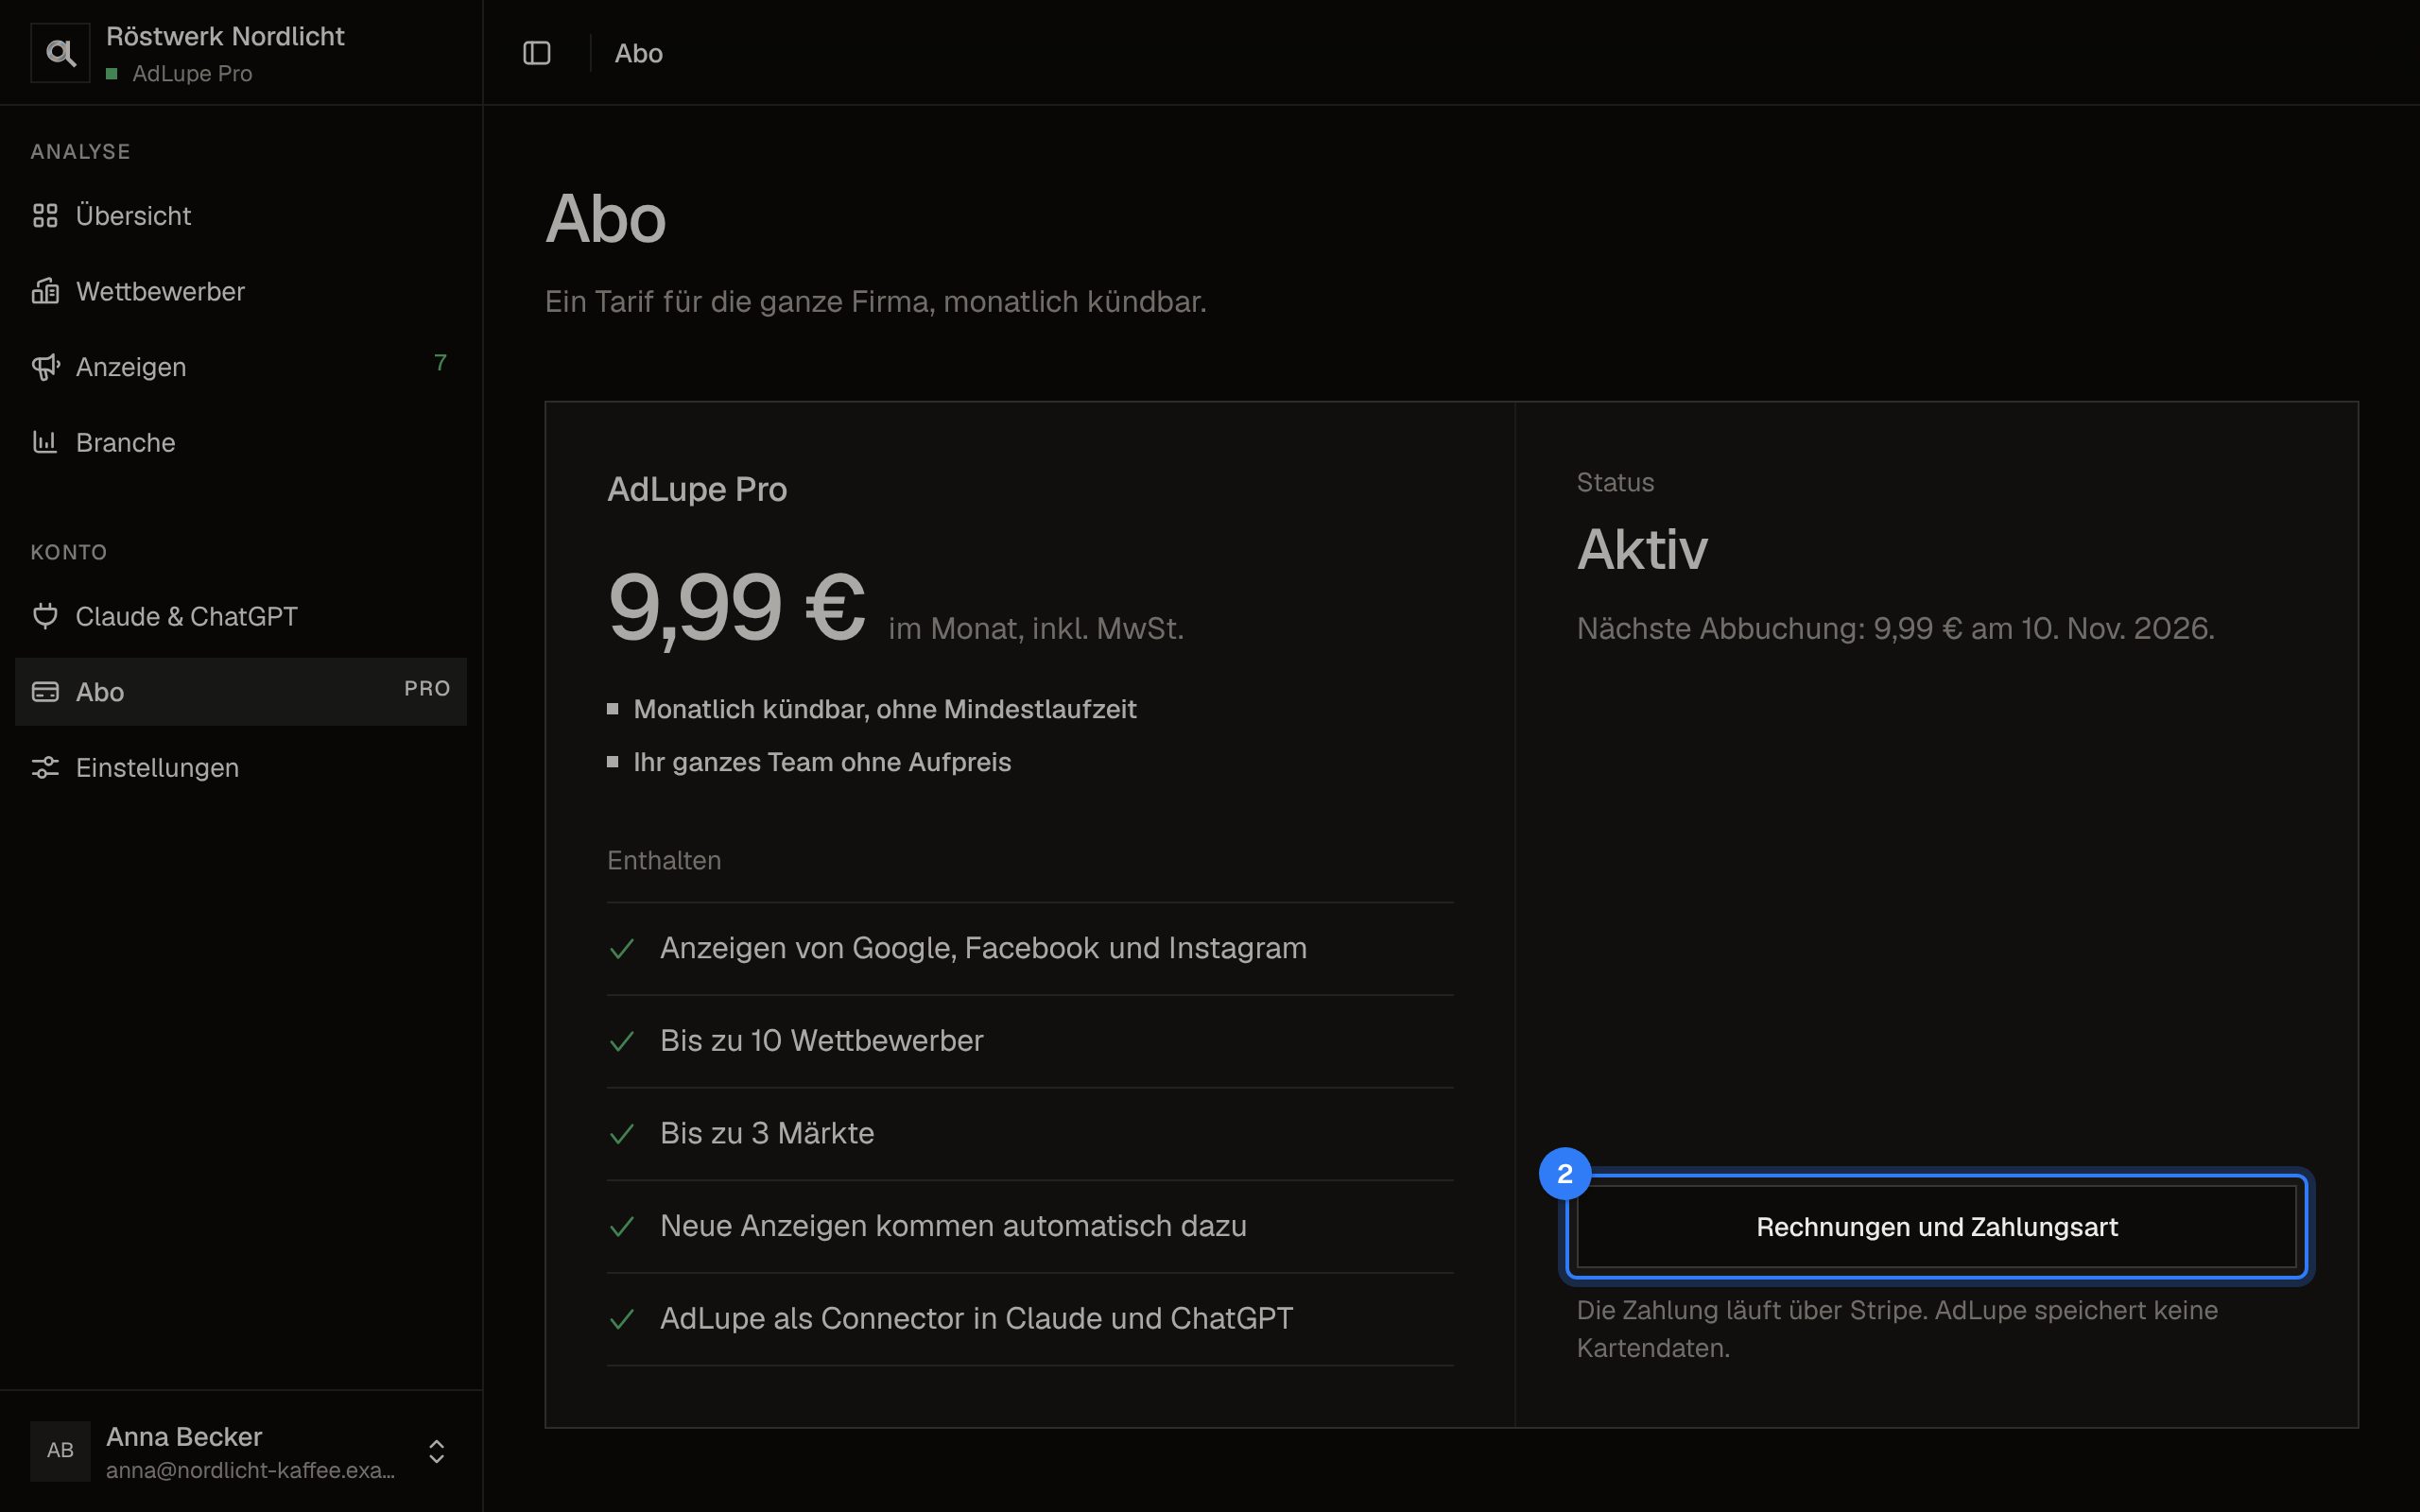Select the Wettbewerber building icon

coord(45,291)
